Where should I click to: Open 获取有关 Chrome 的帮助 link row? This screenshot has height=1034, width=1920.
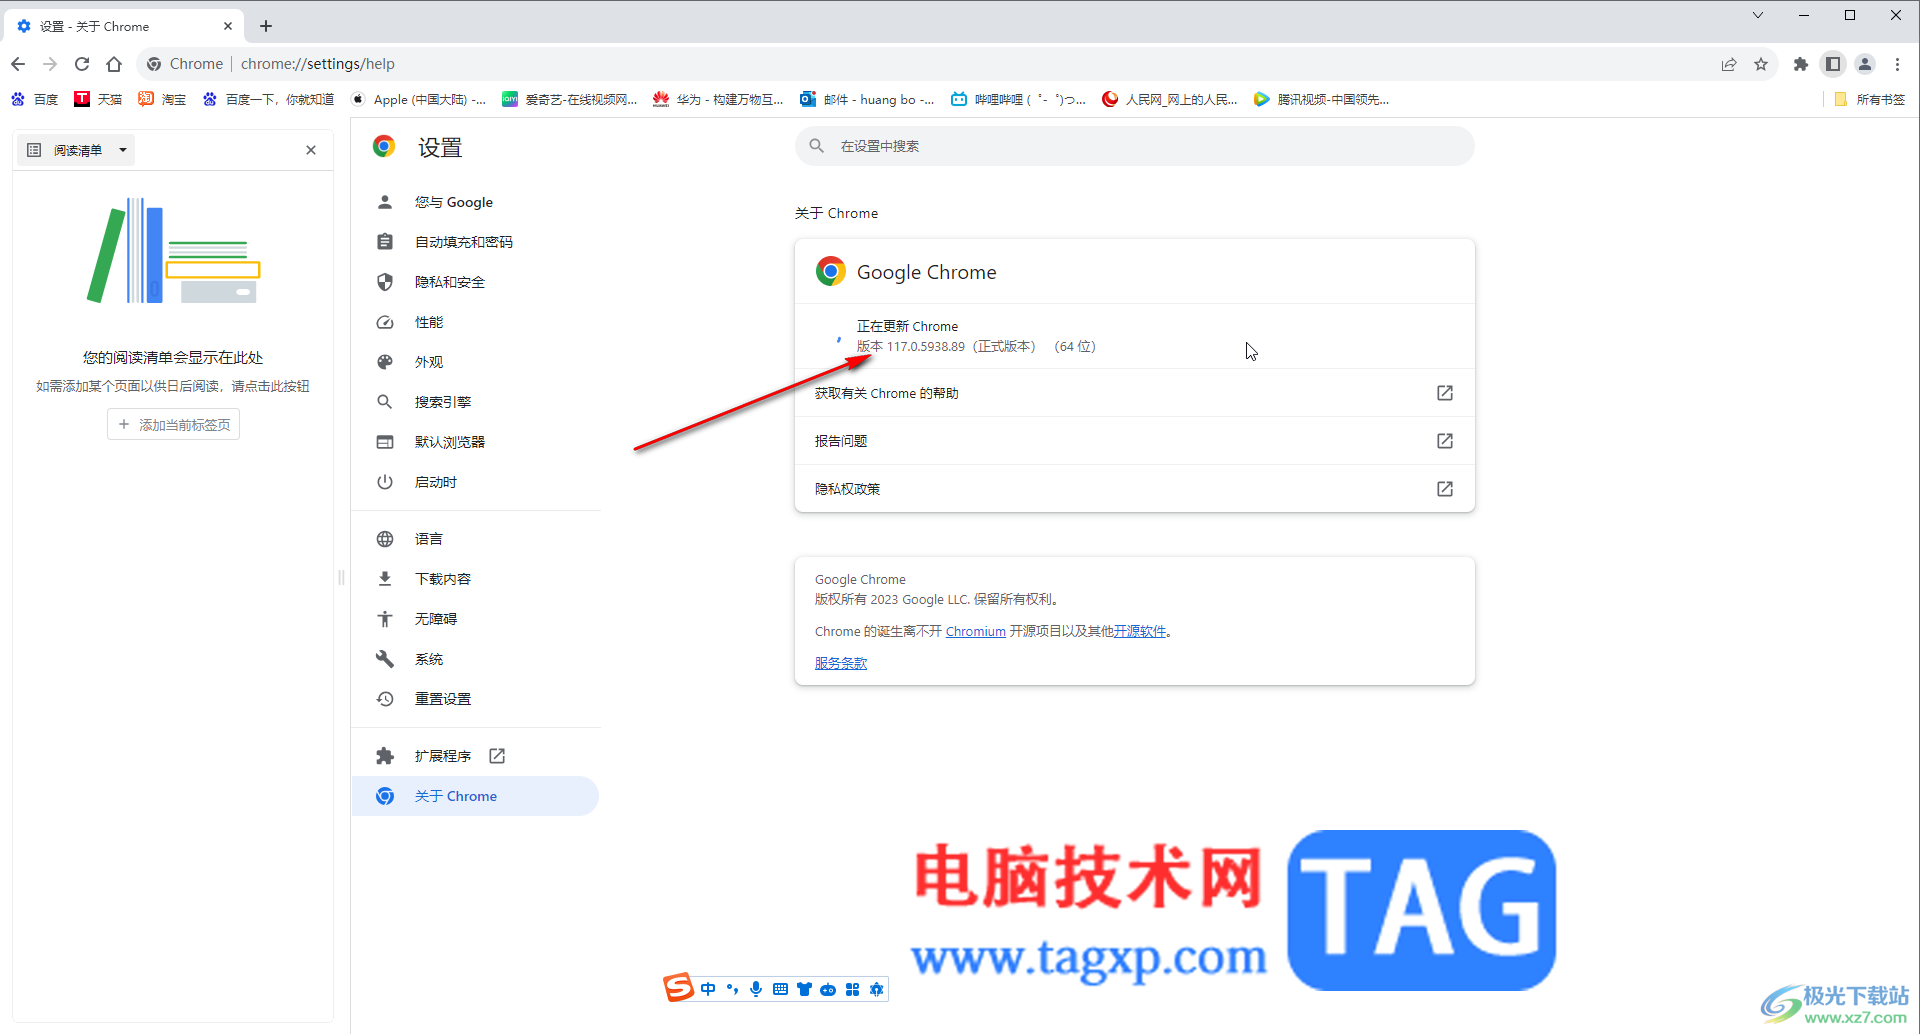pyautogui.click(x=1134, y=393)
